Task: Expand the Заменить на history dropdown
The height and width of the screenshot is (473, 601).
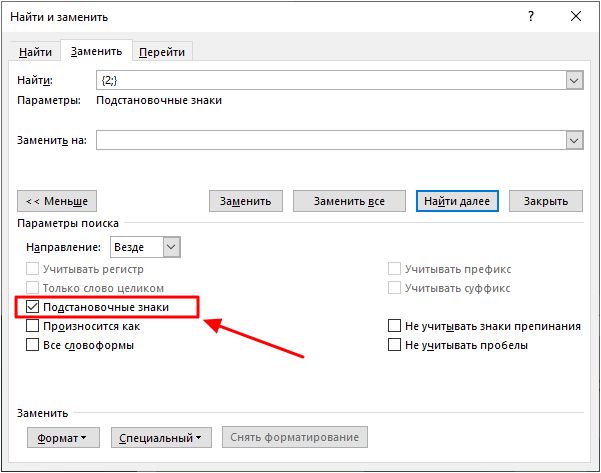Action: pos(574,140)
